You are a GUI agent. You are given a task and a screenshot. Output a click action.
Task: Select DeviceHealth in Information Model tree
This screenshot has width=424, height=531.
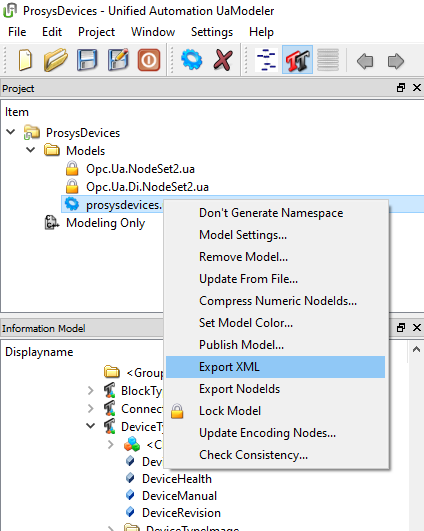(177, 479)
